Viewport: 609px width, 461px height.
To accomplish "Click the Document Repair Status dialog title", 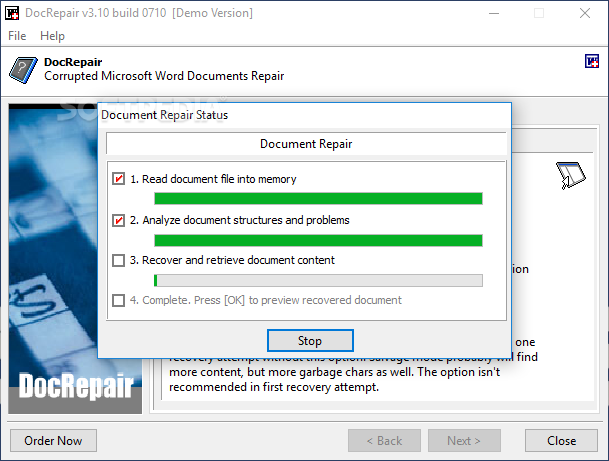I will (165, 115).
